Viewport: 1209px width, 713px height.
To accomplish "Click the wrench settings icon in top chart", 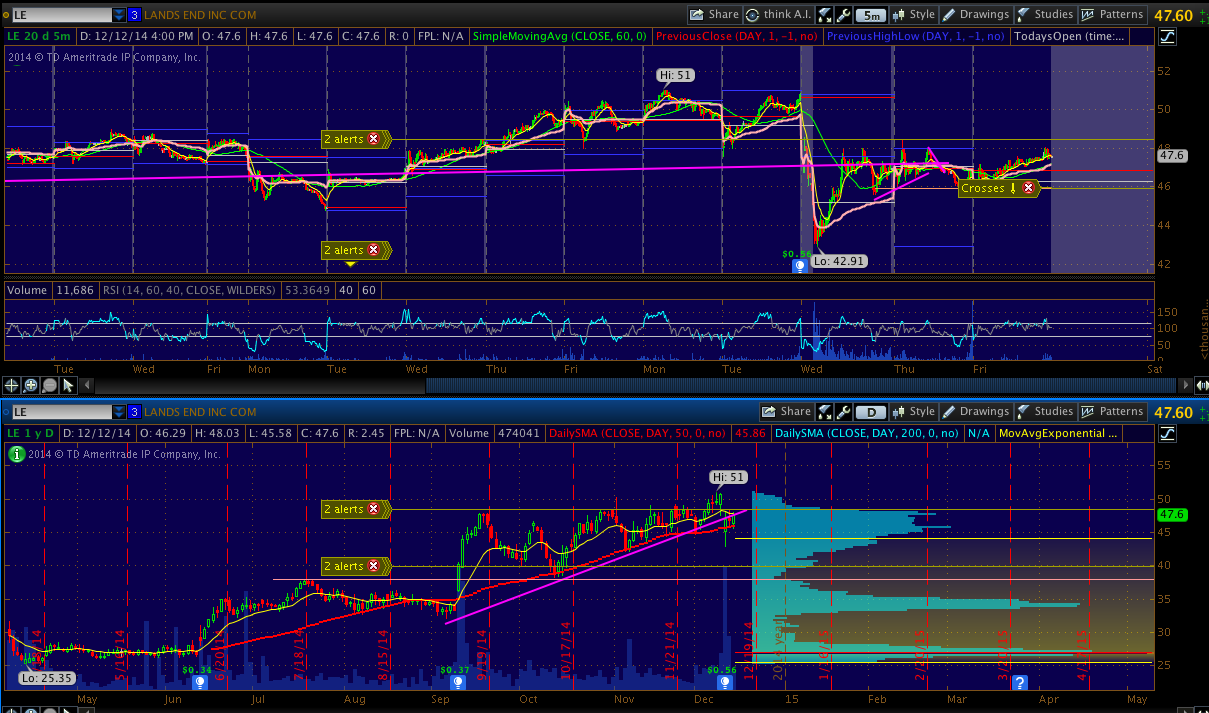I will point(844,15).
